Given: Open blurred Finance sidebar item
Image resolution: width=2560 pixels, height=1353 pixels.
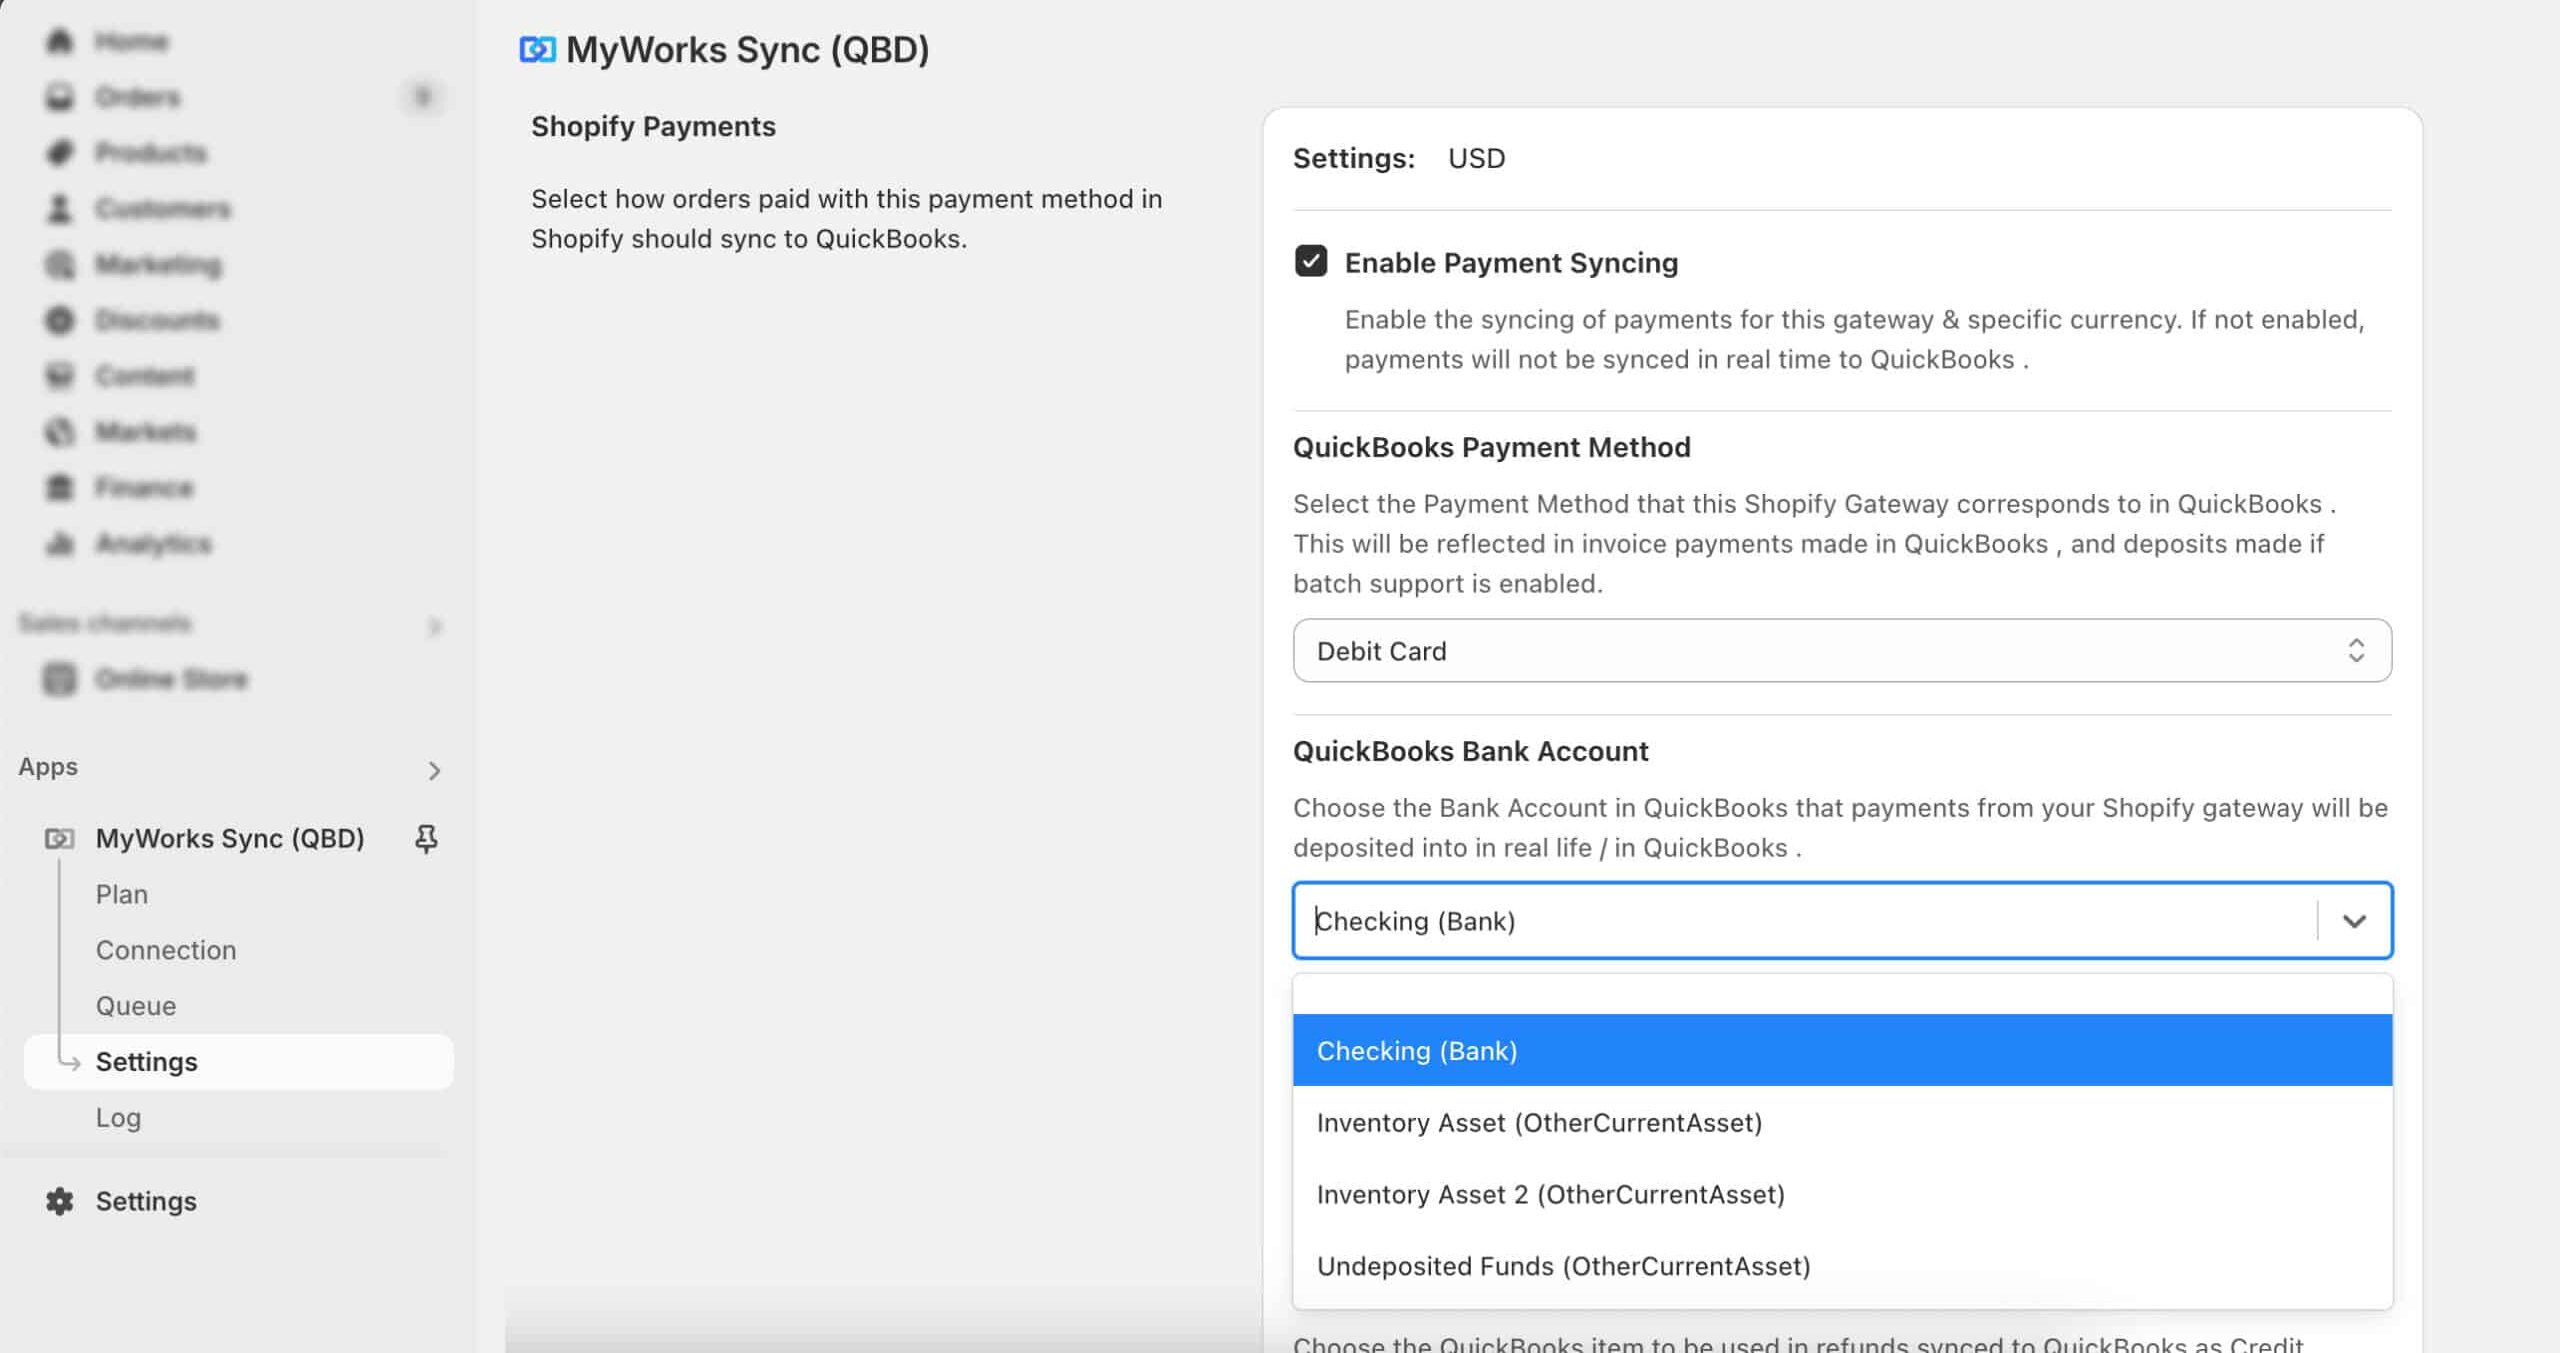Looking at the screenshot, I should pyautogui.click(x=144, y=488).
